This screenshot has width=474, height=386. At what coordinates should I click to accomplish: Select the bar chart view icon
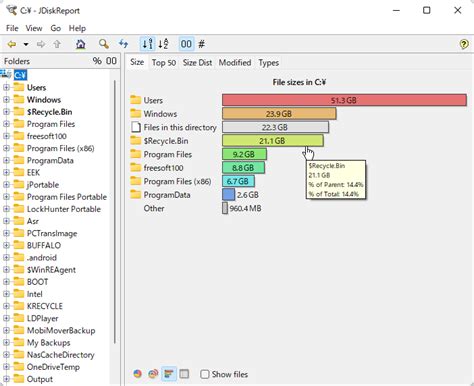pyautogui.click(x=169, y=374)
